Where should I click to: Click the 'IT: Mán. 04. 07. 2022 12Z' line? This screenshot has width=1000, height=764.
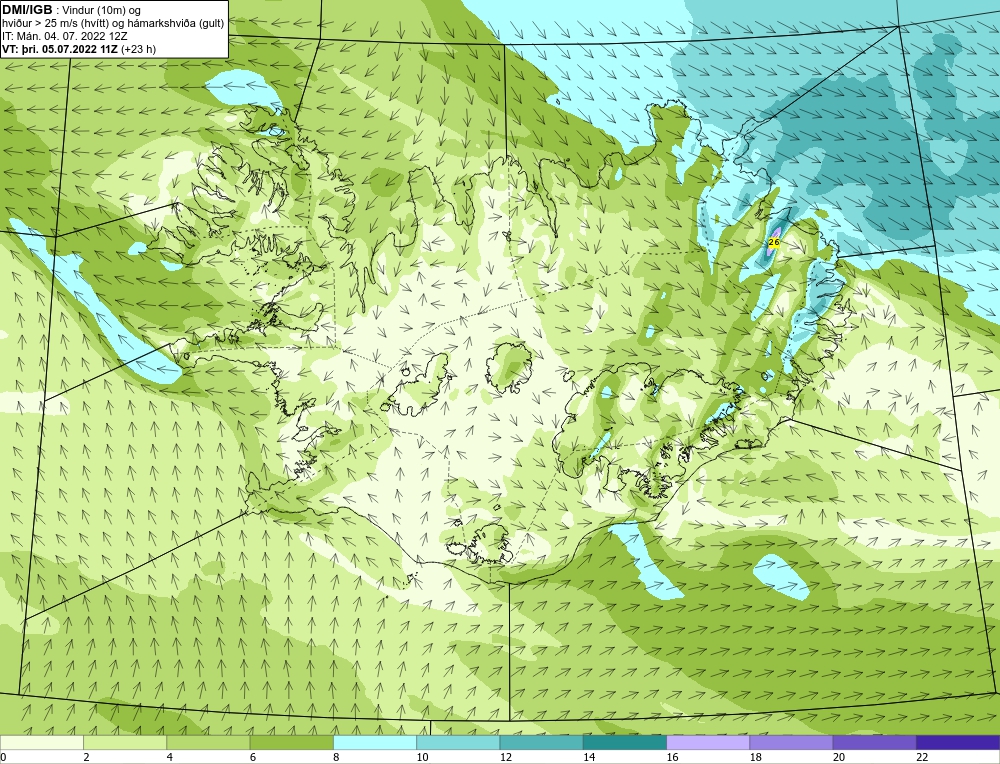(x=64, y=36)
